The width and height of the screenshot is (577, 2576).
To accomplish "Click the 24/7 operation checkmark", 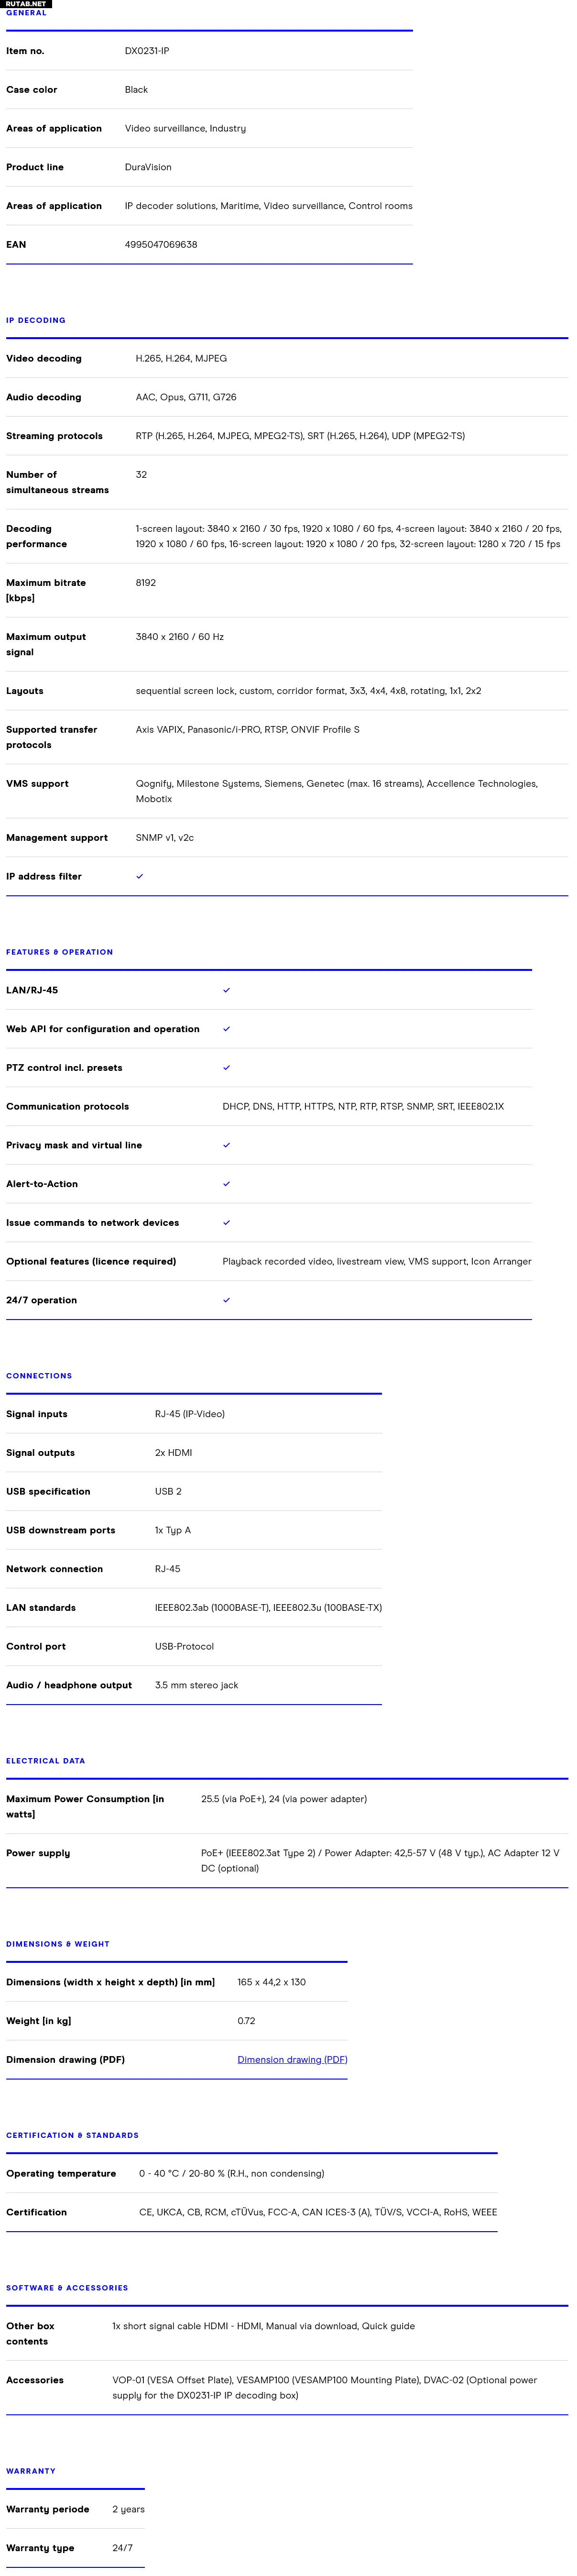I will [227, 1300].
